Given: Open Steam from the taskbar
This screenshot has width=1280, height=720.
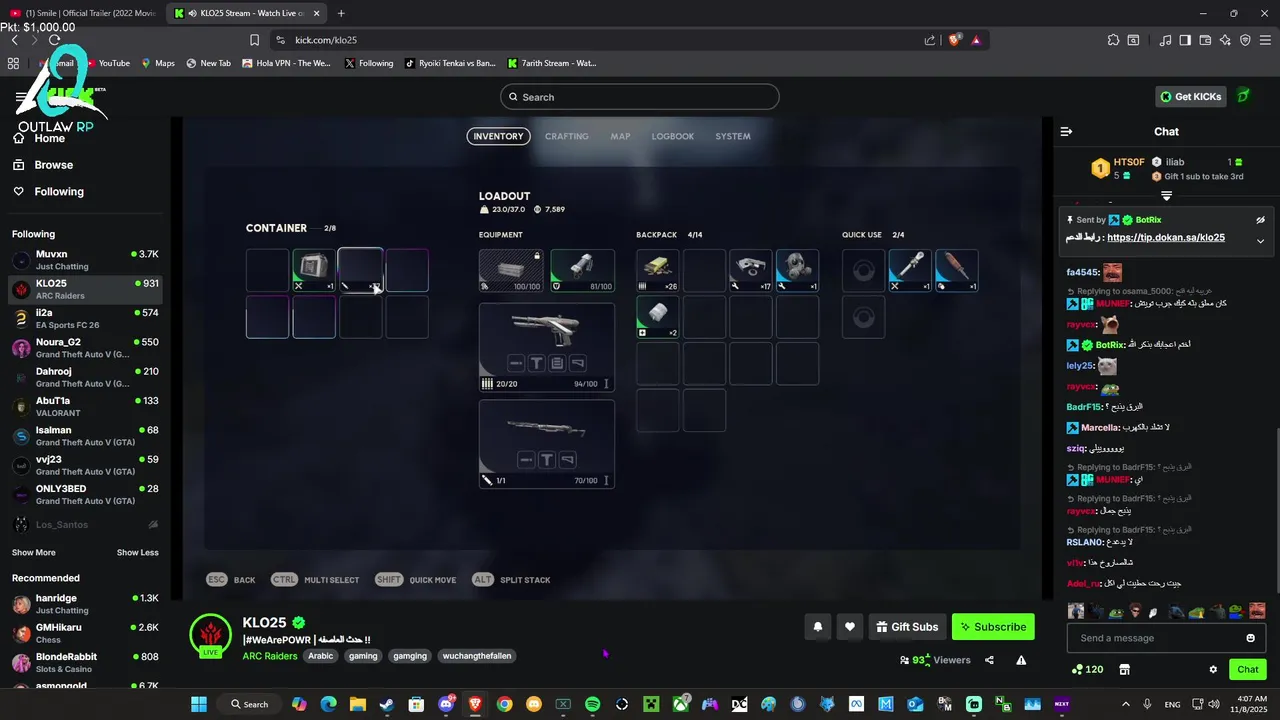Looking at the screenshot, I should pos(386,704).
